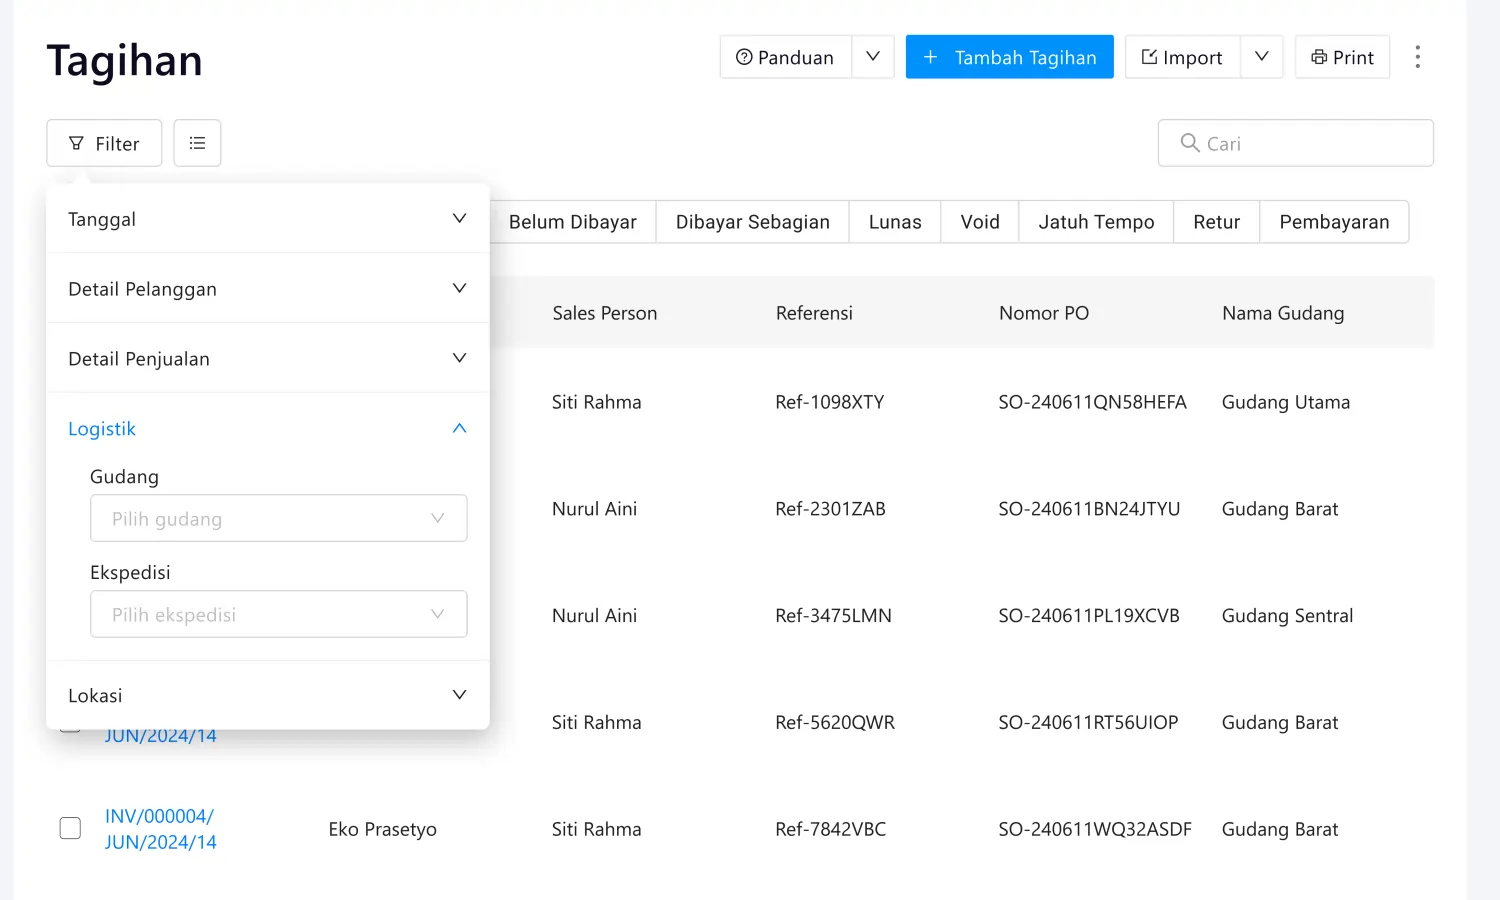Screen dimensions: 1500x900
Task: Click the magnifier icon in the search bar
Action: 1190,143
